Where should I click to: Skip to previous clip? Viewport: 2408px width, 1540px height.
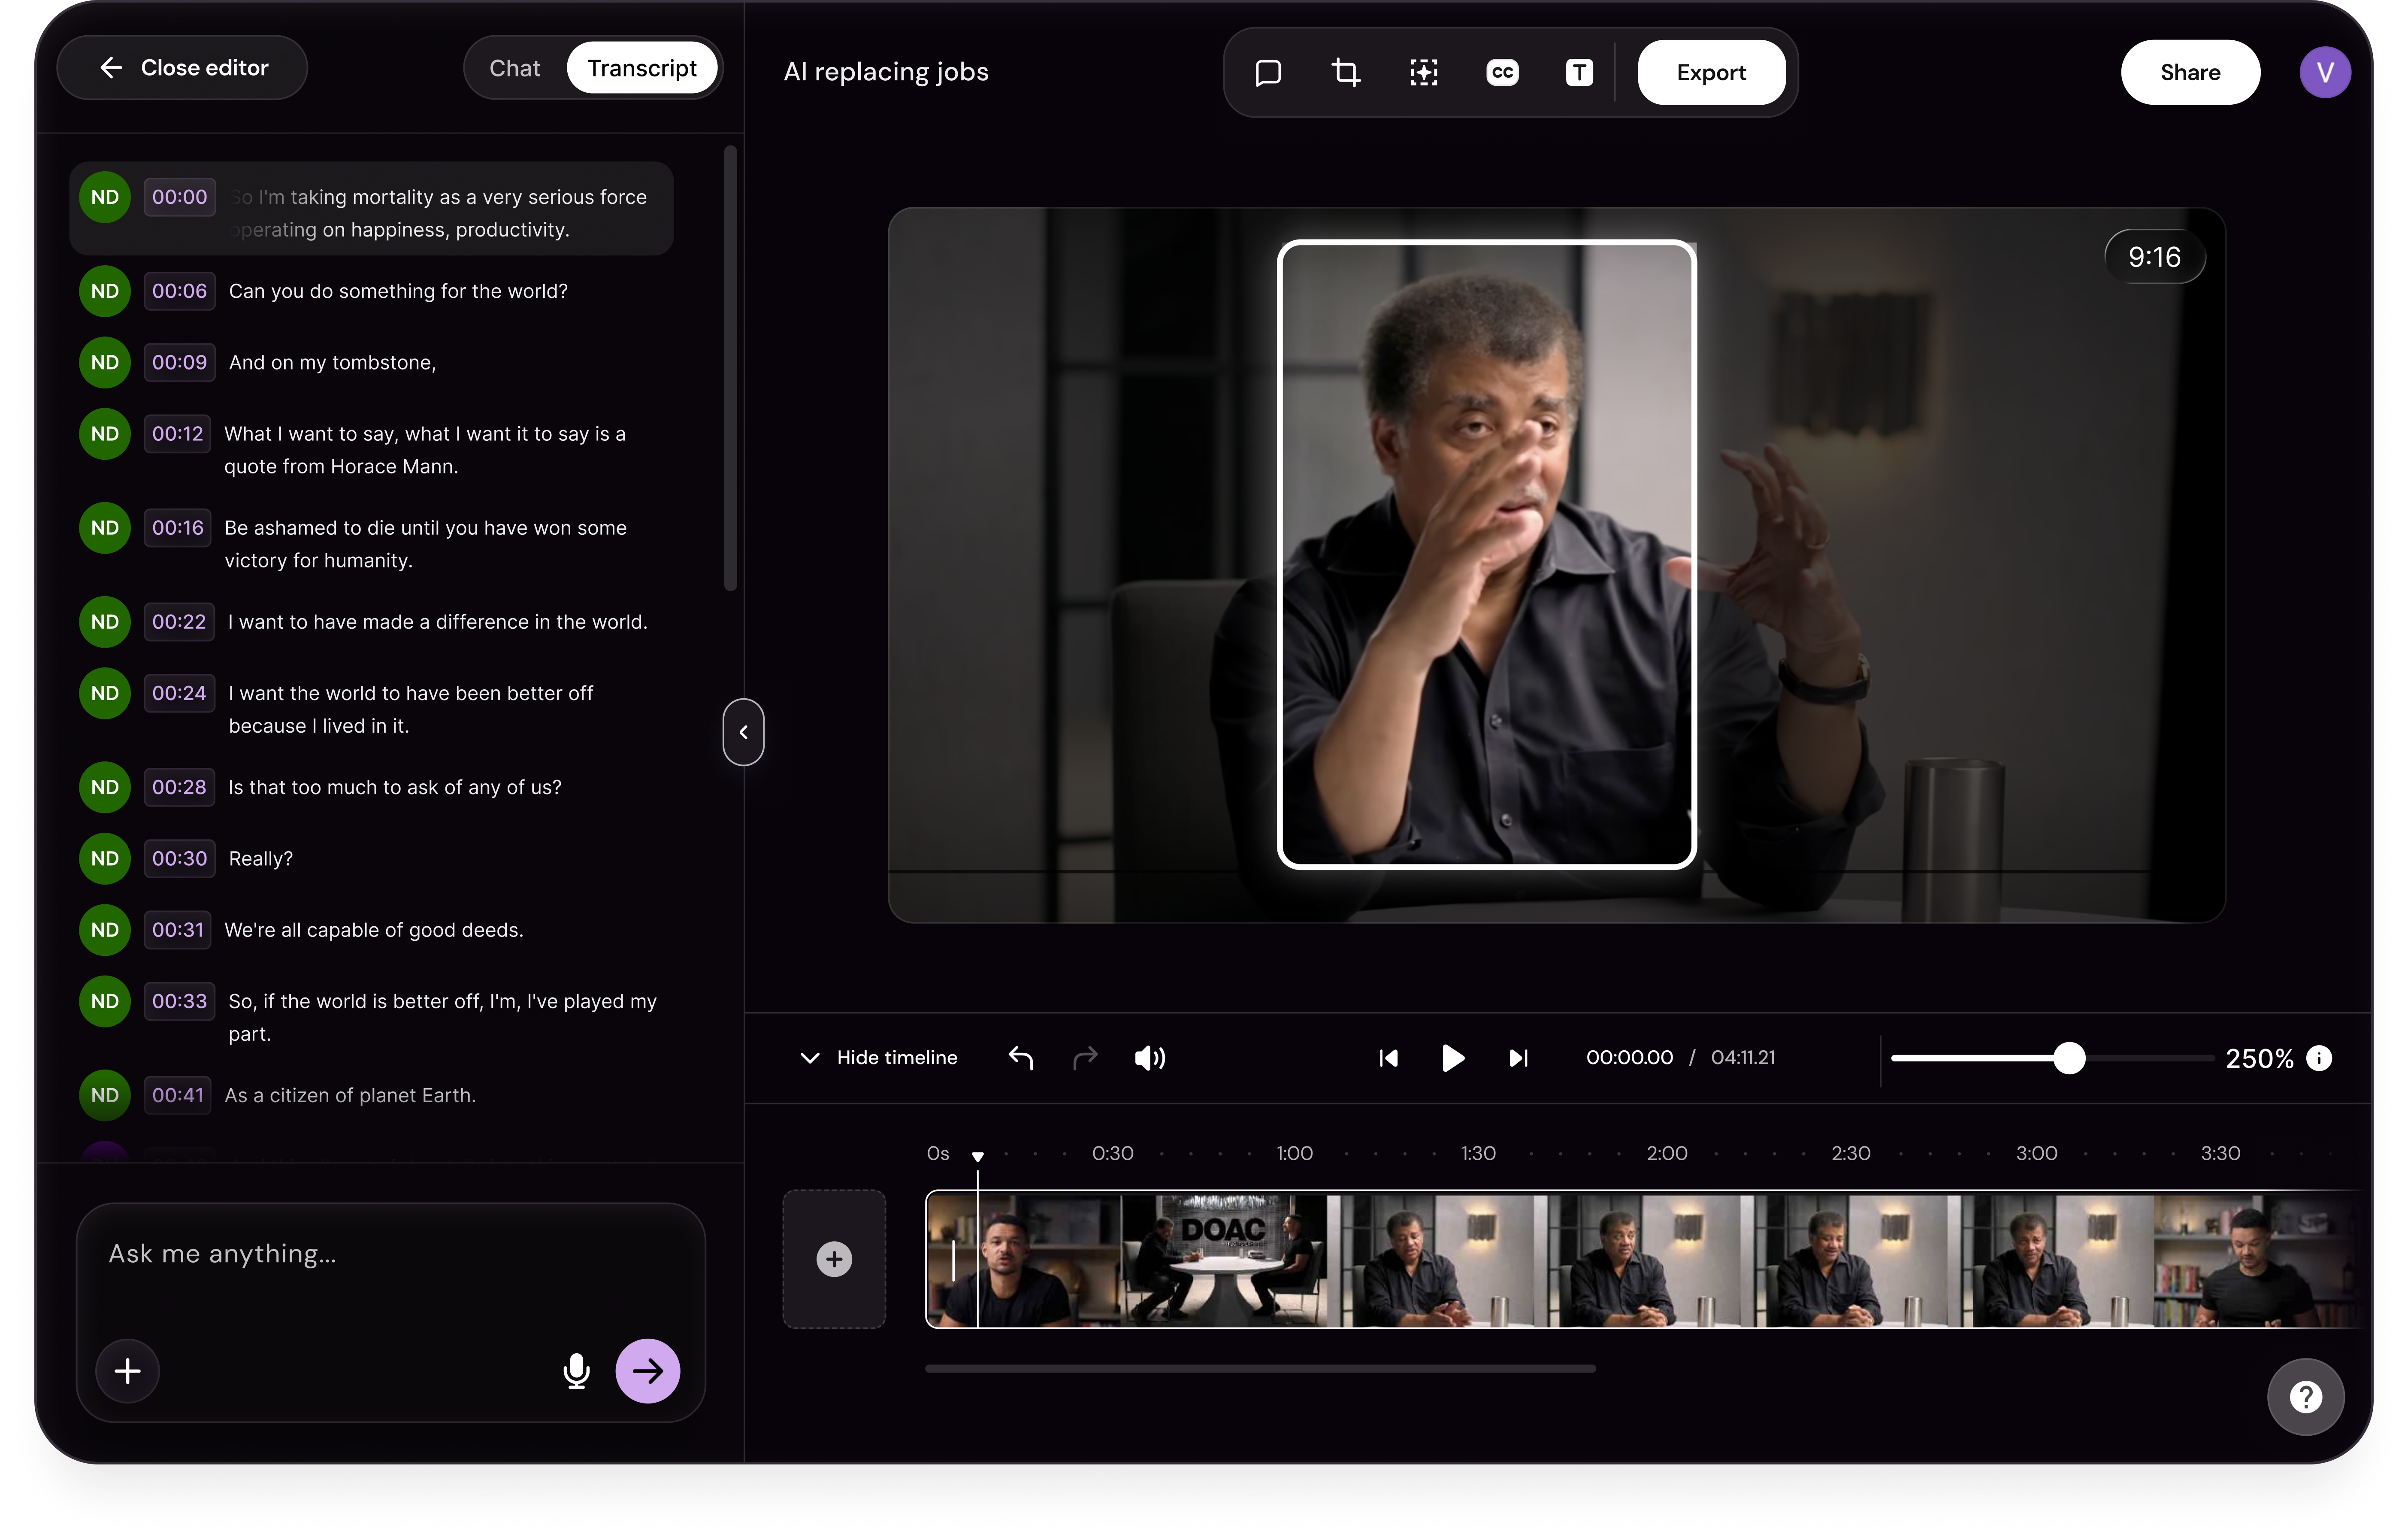point(1388,1057)
